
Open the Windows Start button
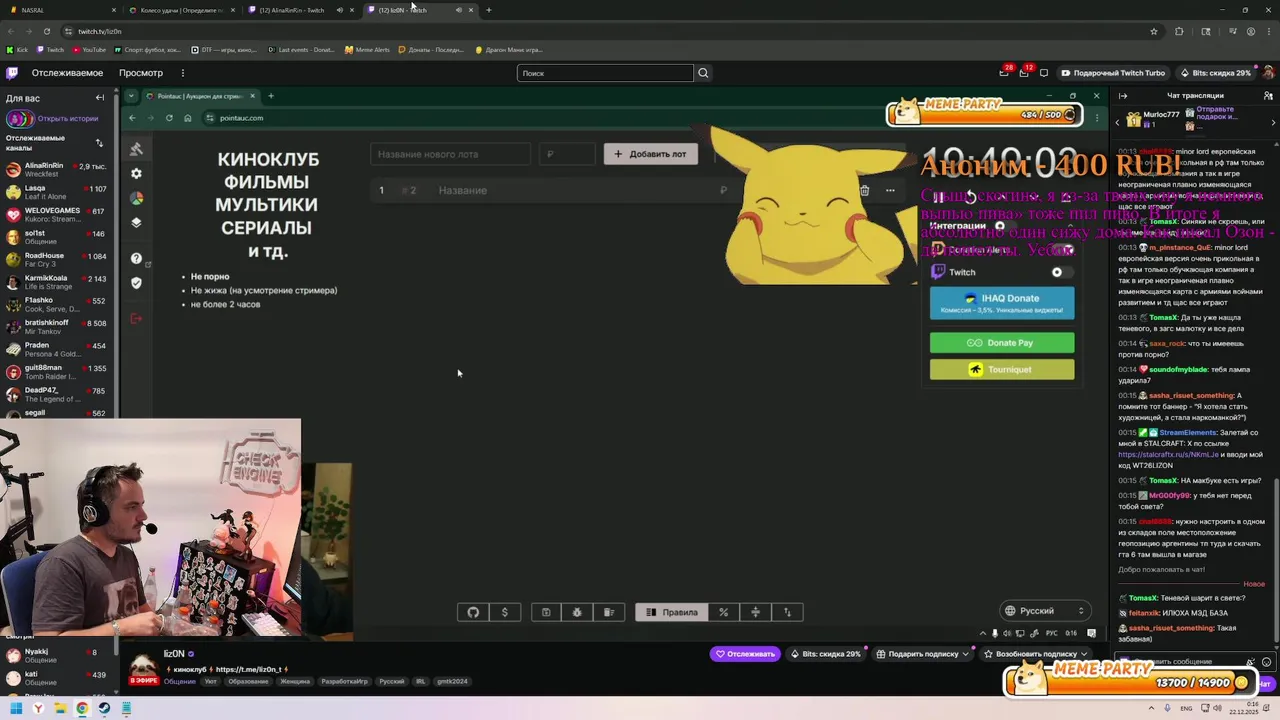[16, 709]
